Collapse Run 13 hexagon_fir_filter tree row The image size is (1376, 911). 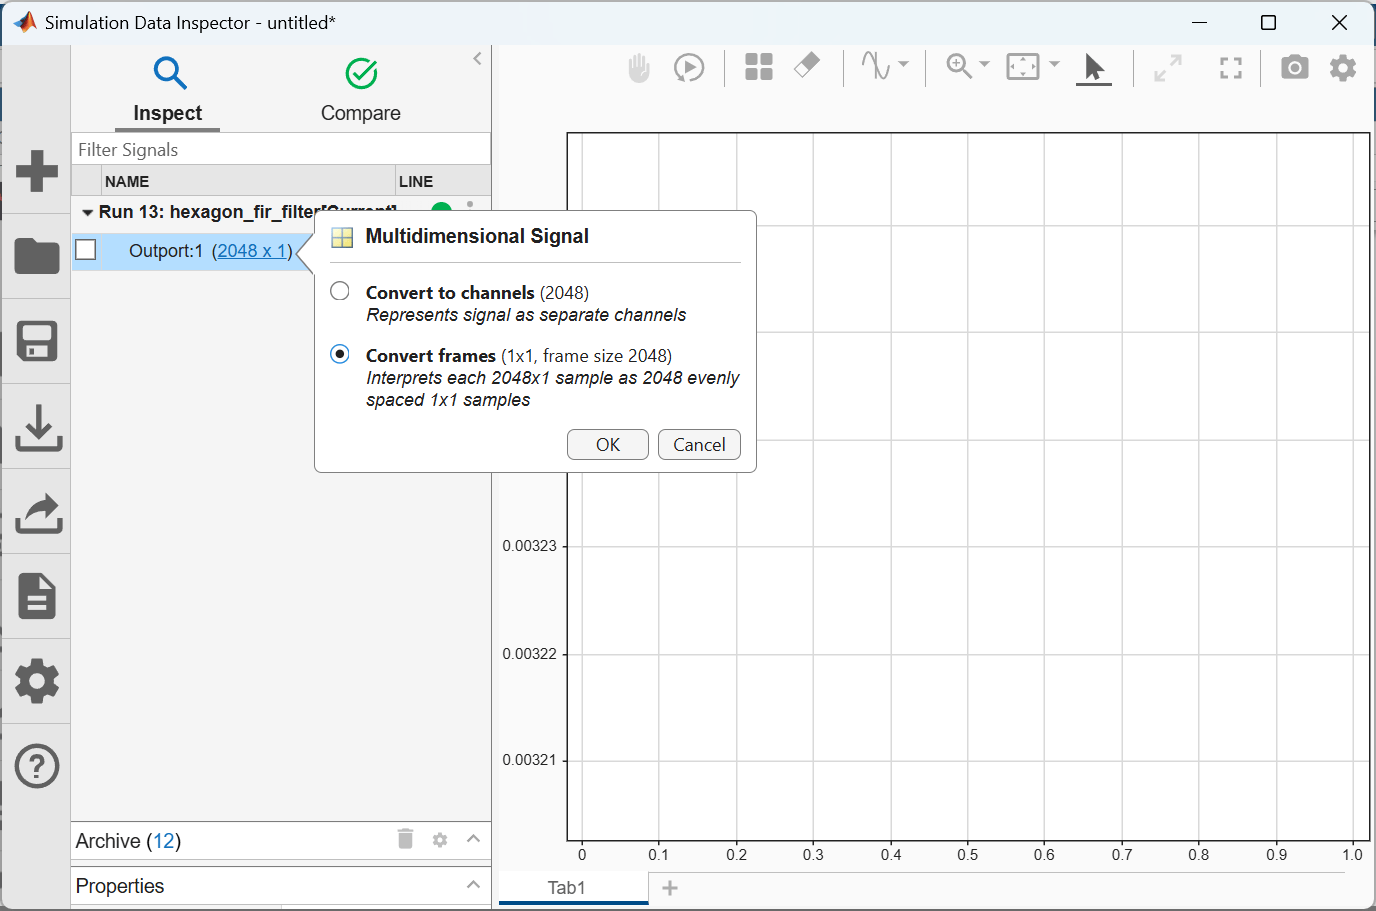pos(88,213)
